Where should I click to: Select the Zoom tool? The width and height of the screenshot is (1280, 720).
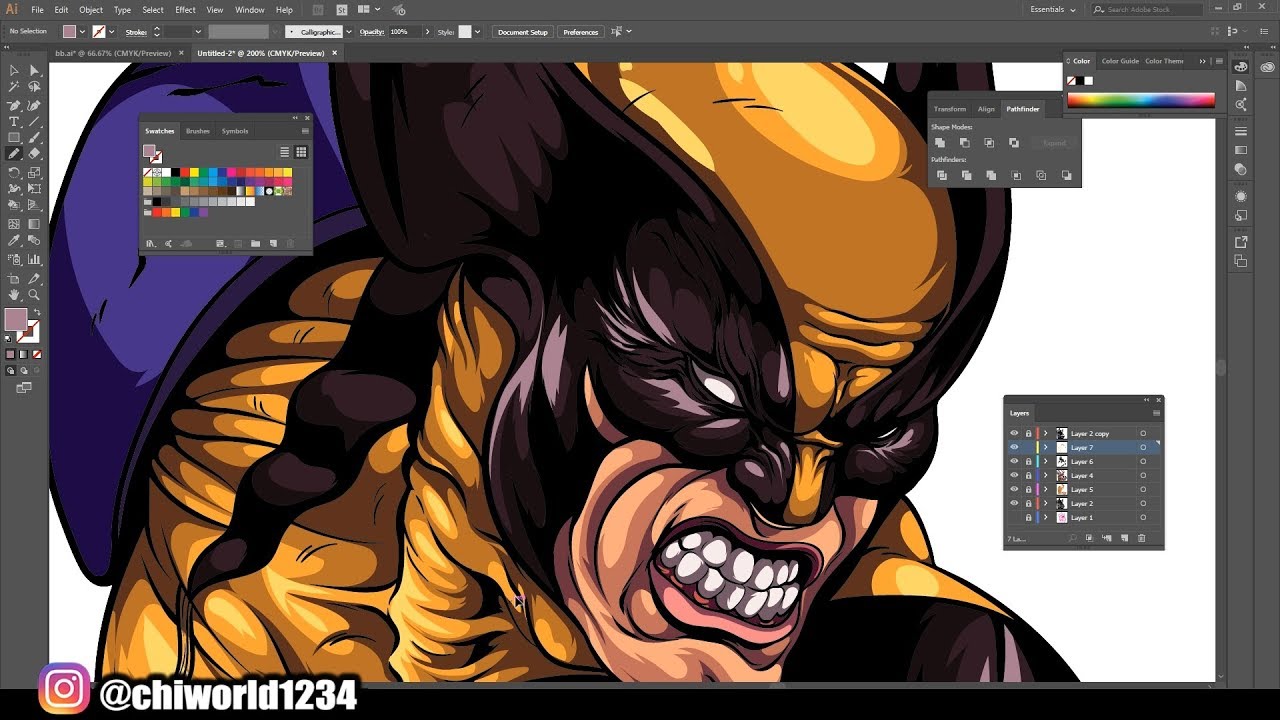[x=34, y=295]
